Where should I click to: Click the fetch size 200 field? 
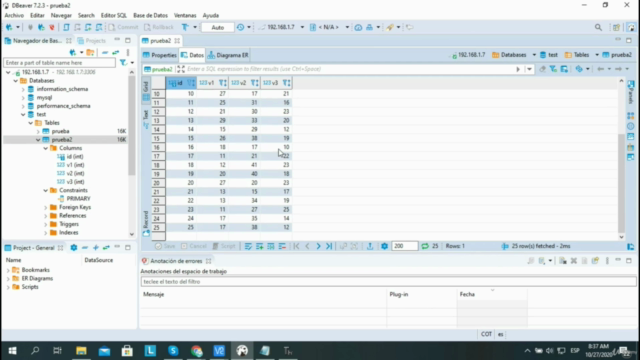(x=404, y=246)
